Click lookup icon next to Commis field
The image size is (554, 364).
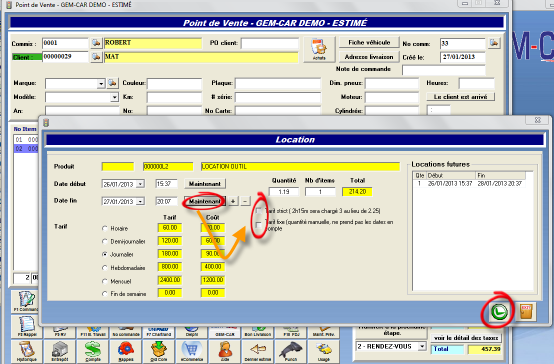(x=96, y=43)
